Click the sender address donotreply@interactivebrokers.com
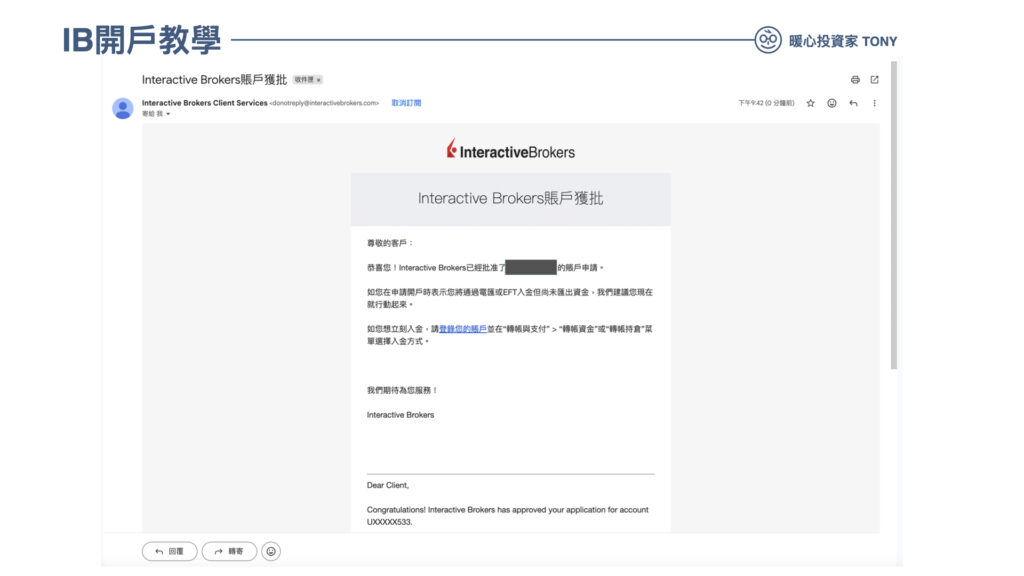Screen dimensions: 1024x576 click(324, 103)
